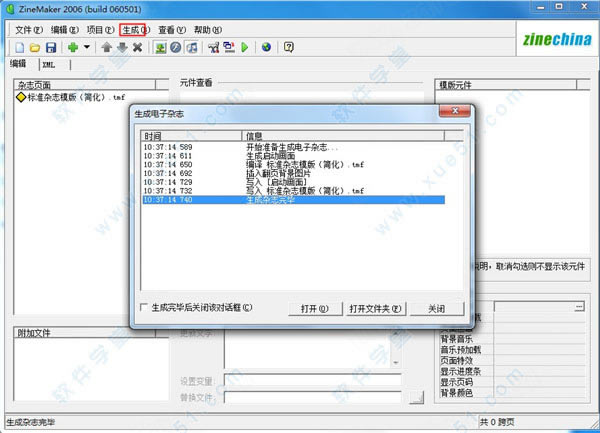
Task: Click the down arrow of the text area scrollbar
Action: coord(396,362)
